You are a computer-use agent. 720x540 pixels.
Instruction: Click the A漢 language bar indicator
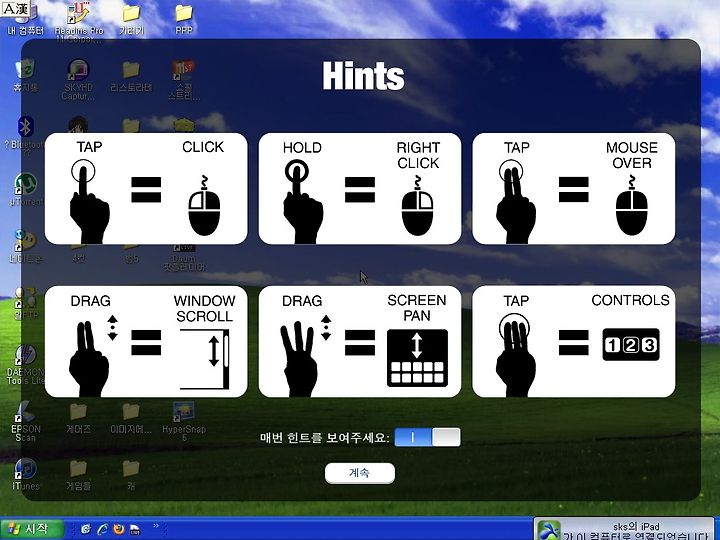point(15,8)
